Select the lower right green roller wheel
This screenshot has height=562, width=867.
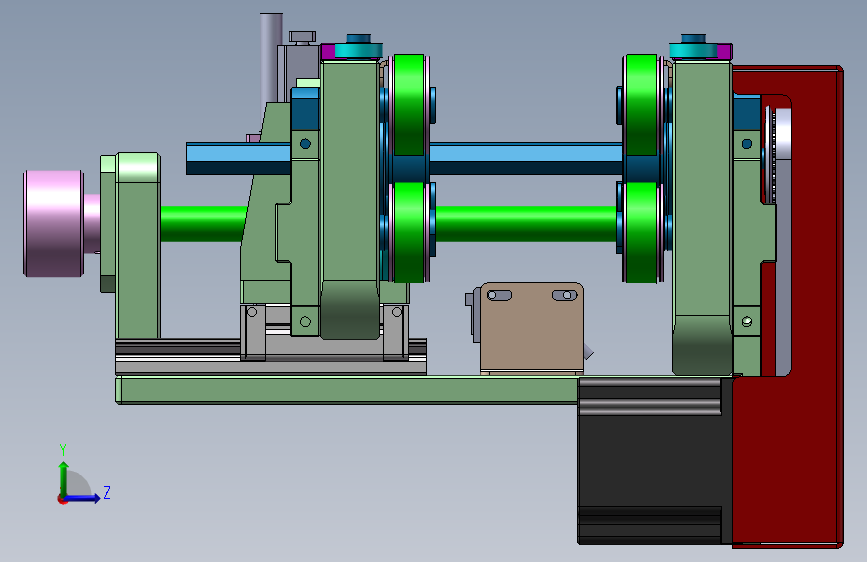tap(641, 232)
